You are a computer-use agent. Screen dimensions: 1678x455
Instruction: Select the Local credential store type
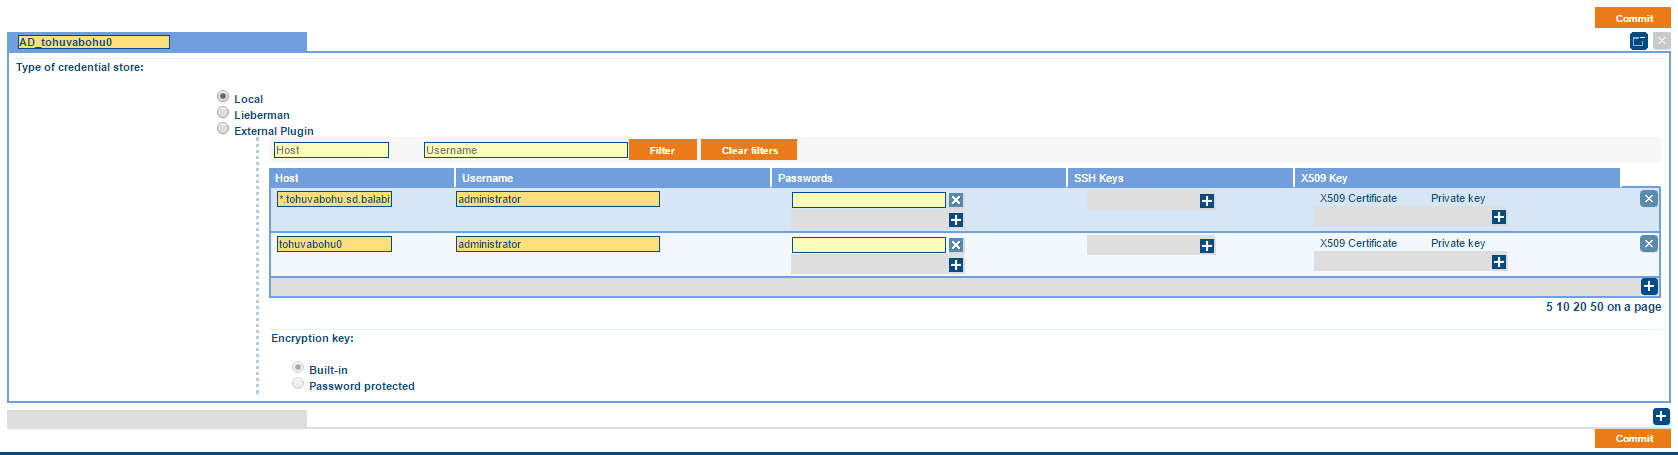(x=223, y=97)
